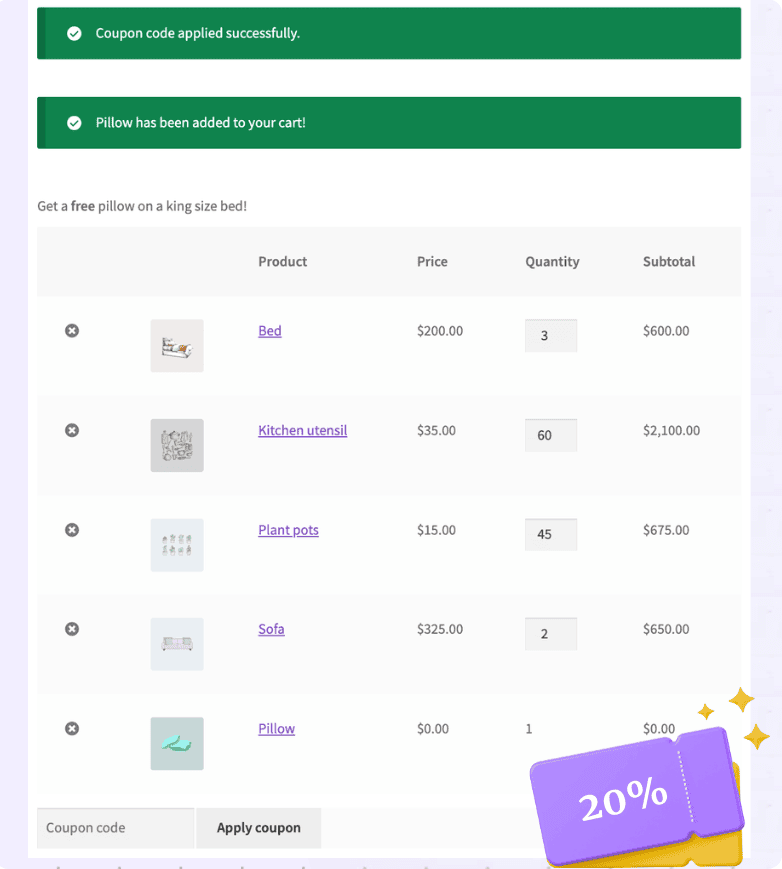The width and height of the screenshot is (782, 869).
Task: Open the Kitchen utensil thumbnail image
Action: point(177,445)
